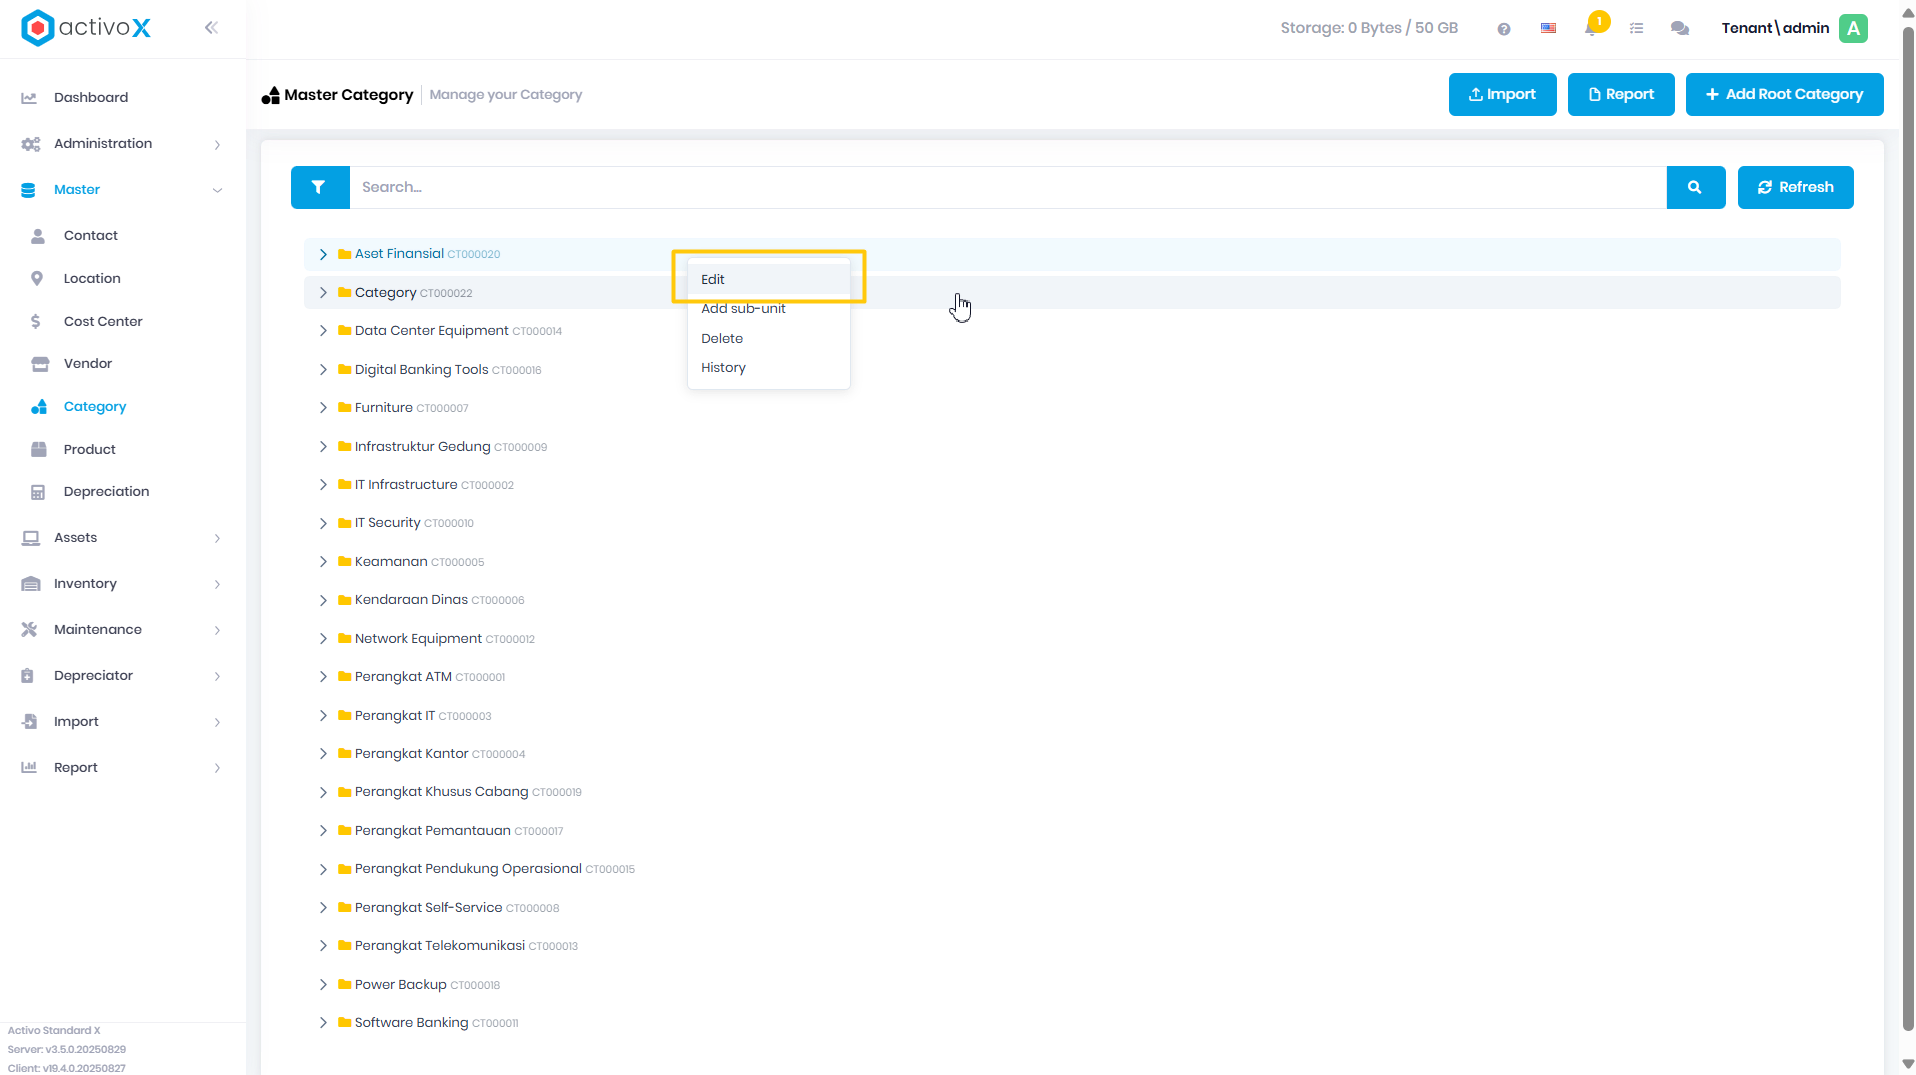
Task: Select Perangkat Pemantauan category row
Action: pyautogui.click(x=1071, y=831)
